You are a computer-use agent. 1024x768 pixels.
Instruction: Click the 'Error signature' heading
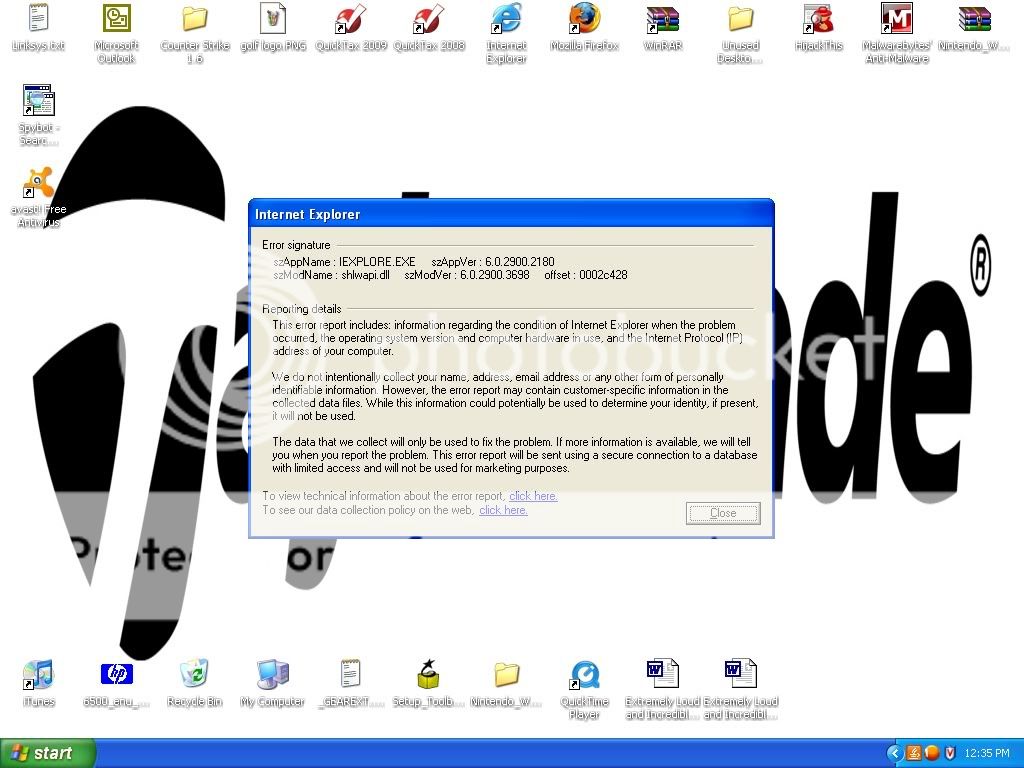pos(296,245)
